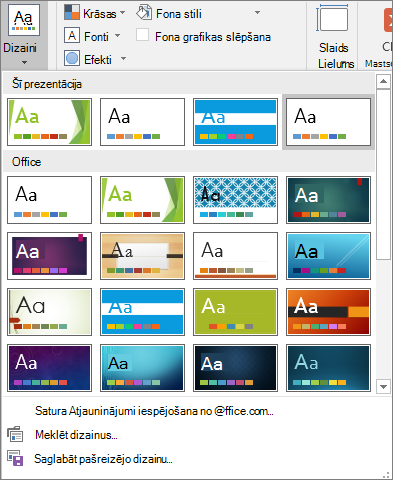Select highlighted white theme in Šī prezentācija

(328, 122)
